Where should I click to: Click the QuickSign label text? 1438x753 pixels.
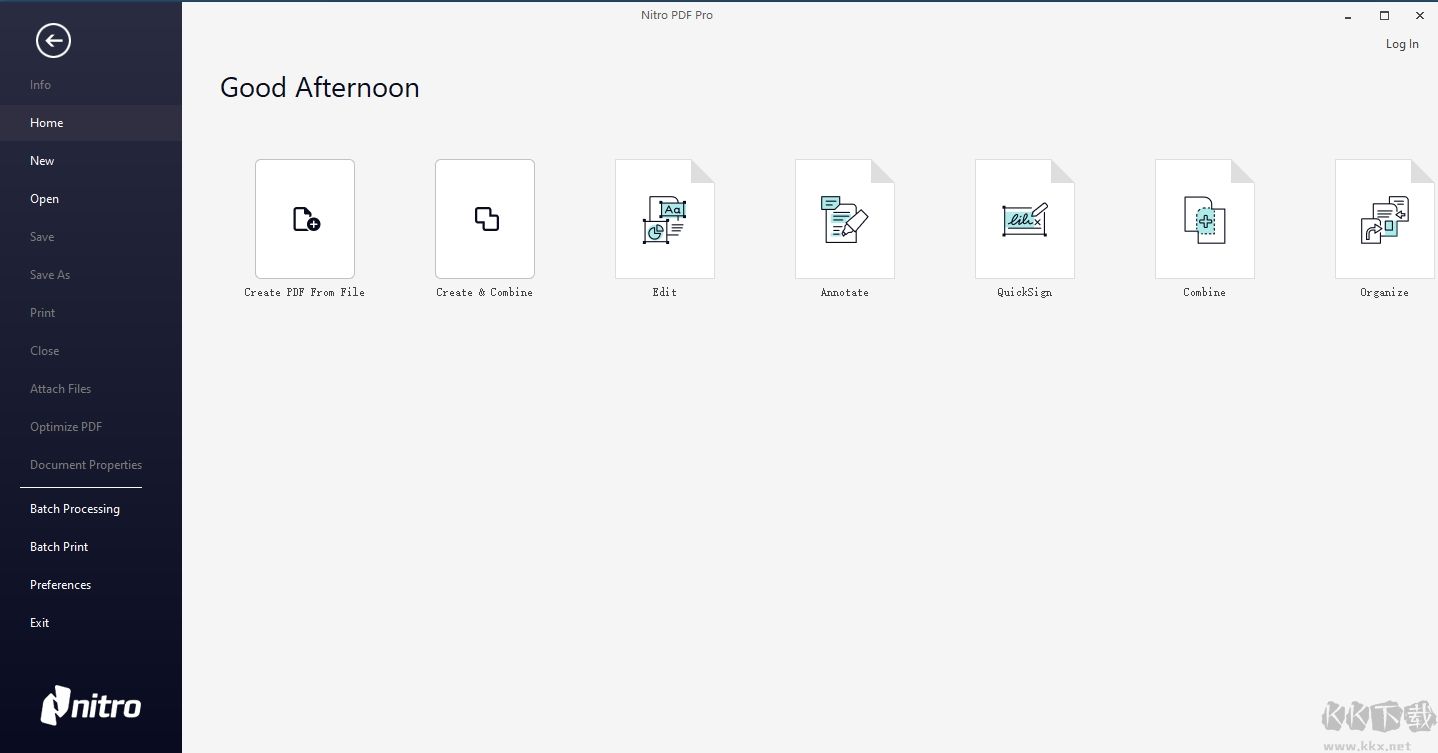point(1025,292)
